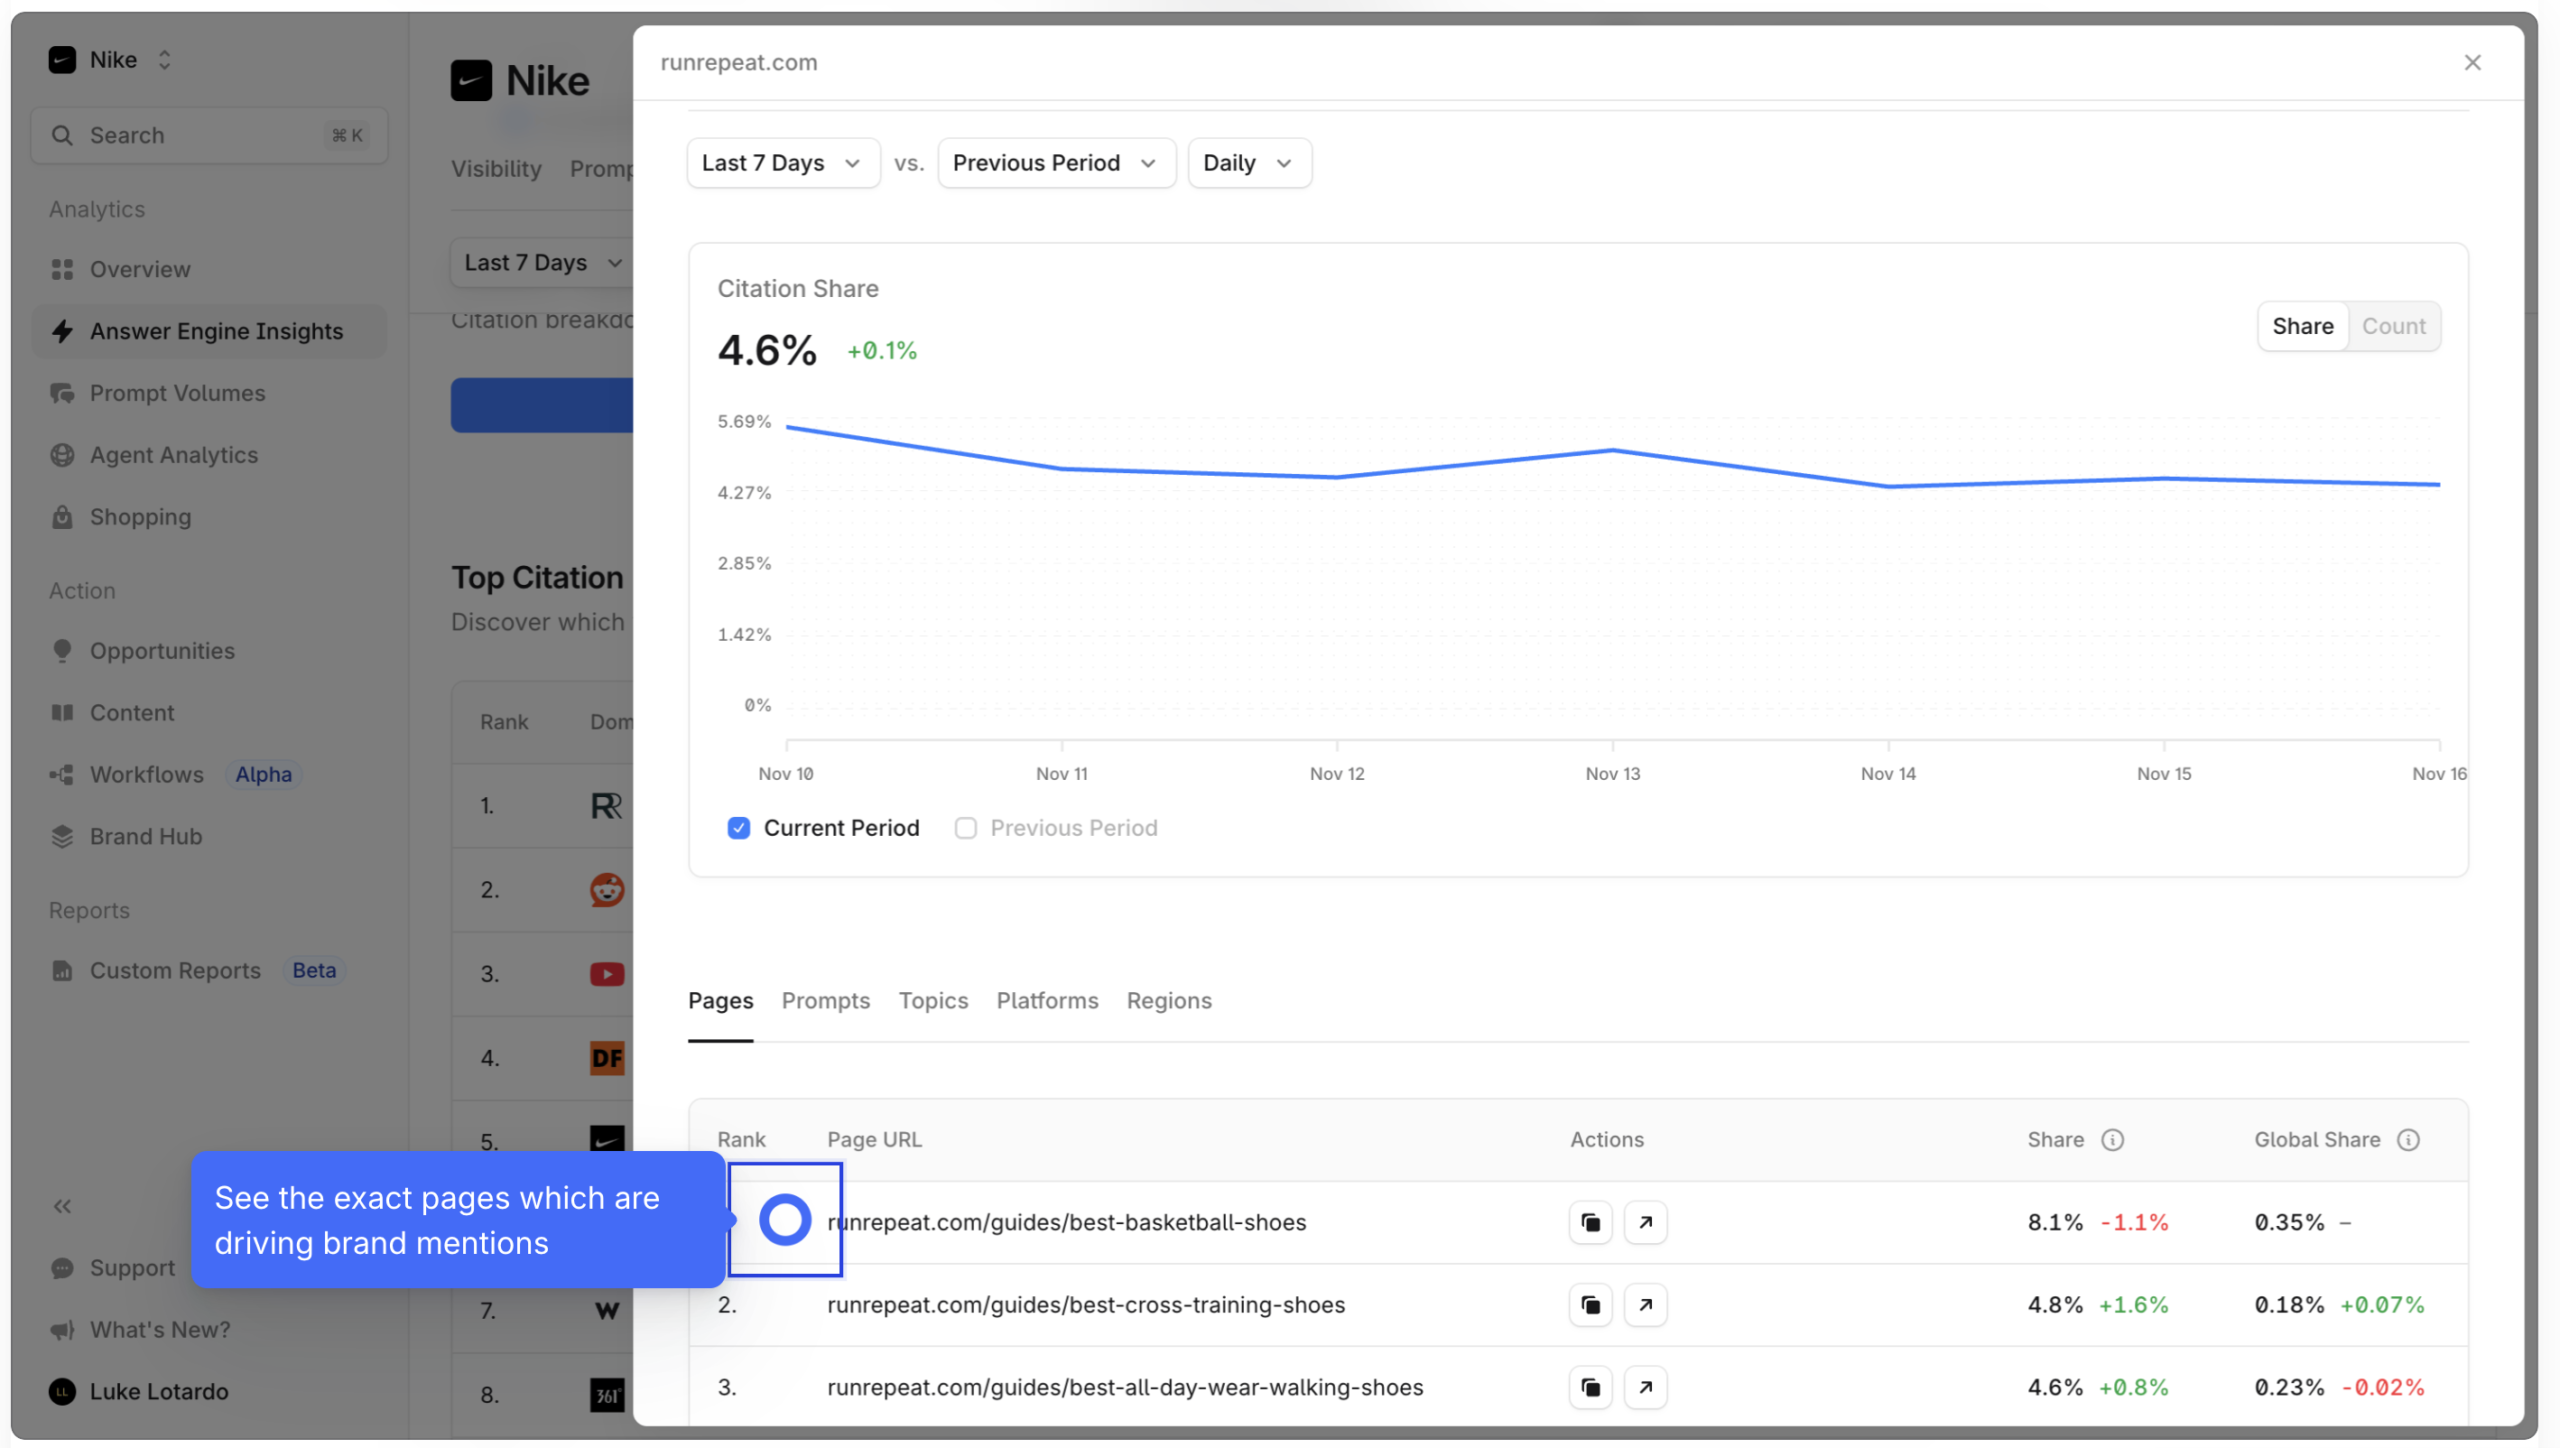The image size is (2560, 1448).
Task: Click the Opportunities lightbulb icon
Action: [62, 651]
